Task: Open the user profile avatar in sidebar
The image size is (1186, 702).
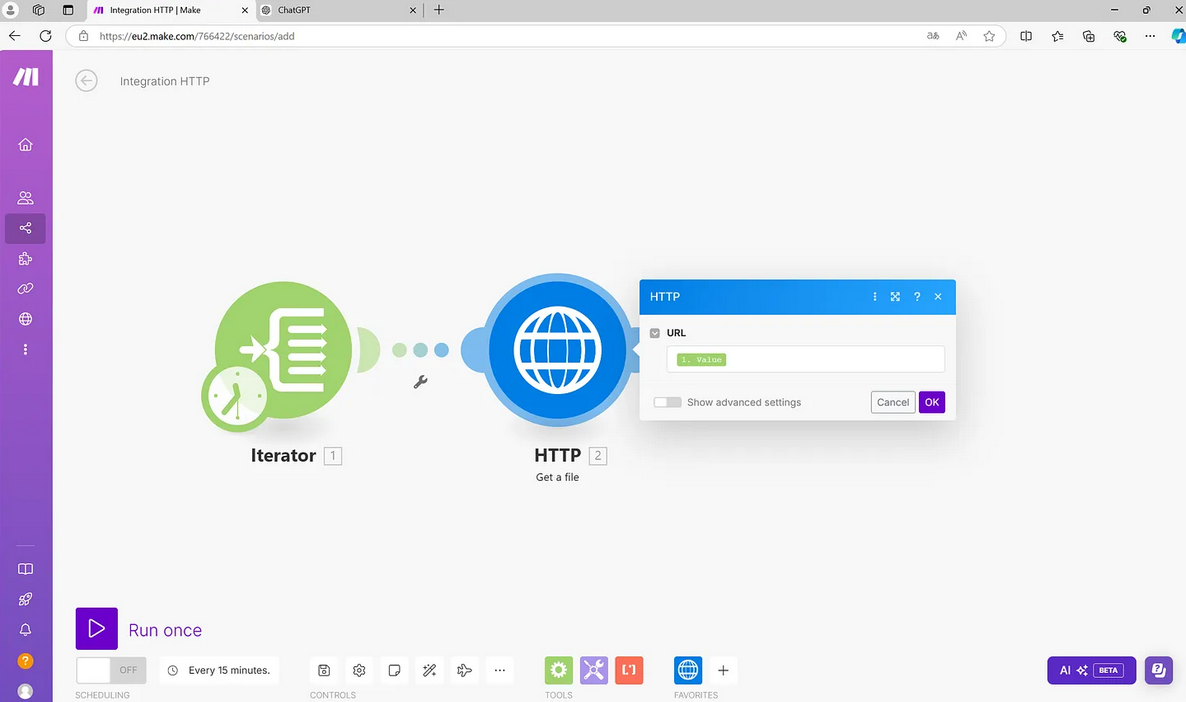Action: coord(25,691)
